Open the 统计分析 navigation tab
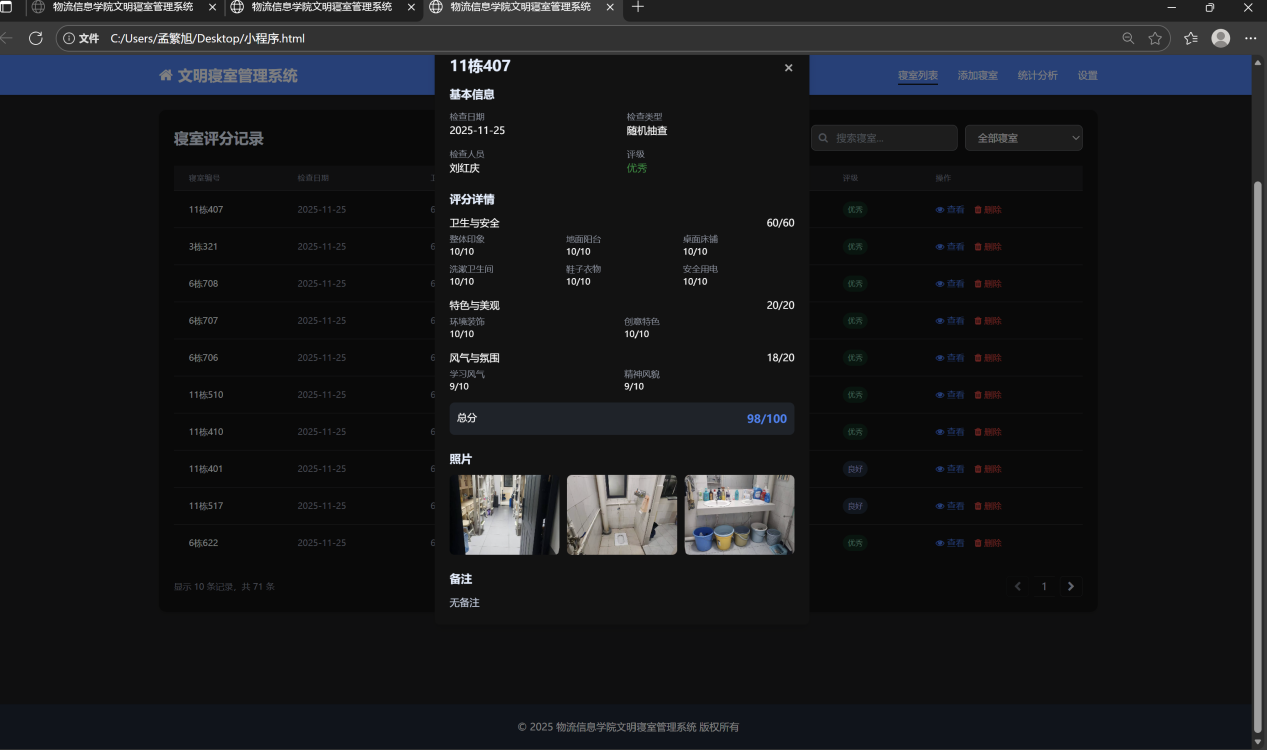 pos(1037,76)
